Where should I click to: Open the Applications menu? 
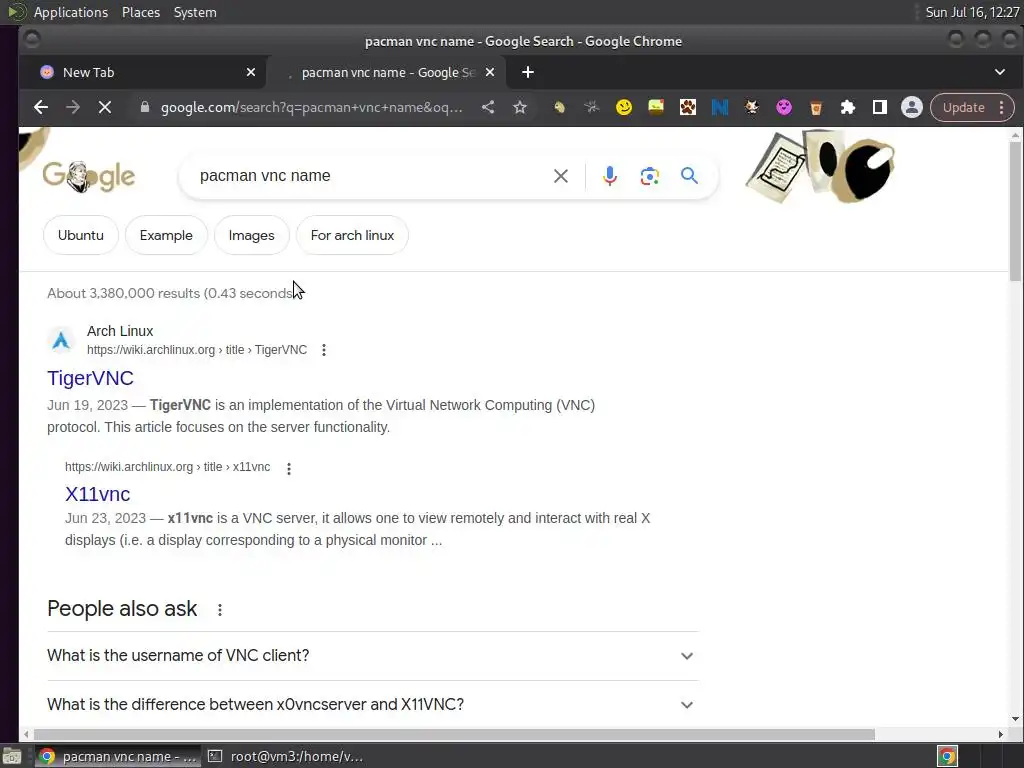pos(71,12)
